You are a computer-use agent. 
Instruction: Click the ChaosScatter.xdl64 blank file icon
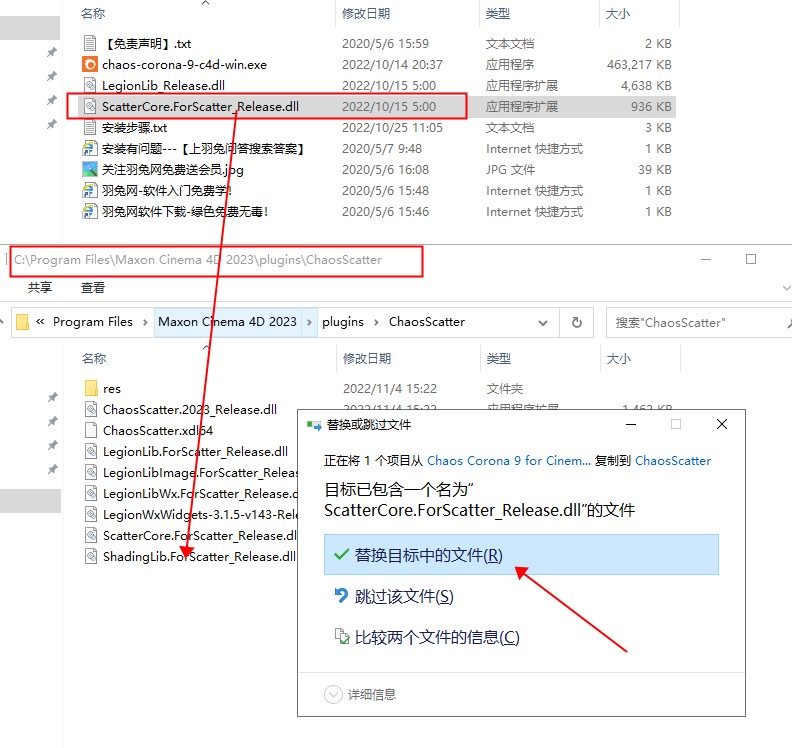pyautogui.click(x=91, y=430)
